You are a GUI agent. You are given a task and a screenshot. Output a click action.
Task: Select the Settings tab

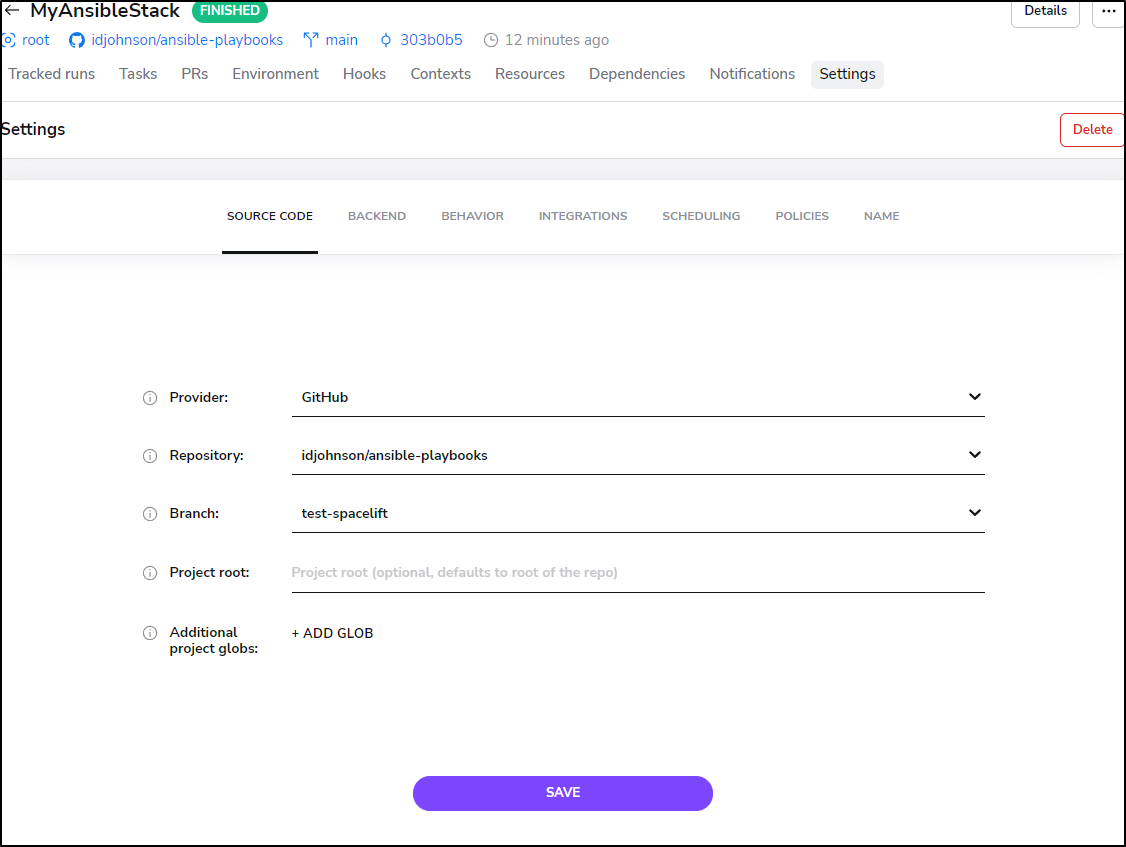coord(847,74)
